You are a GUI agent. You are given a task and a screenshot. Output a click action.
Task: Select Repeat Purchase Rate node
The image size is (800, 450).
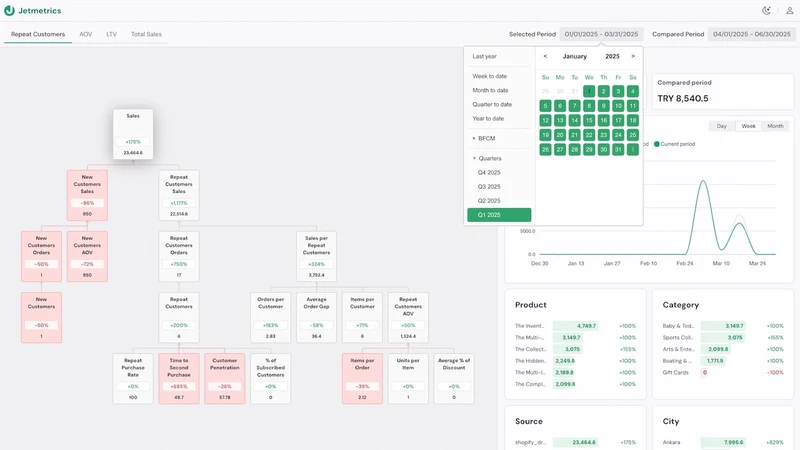[x=133, y=379]
